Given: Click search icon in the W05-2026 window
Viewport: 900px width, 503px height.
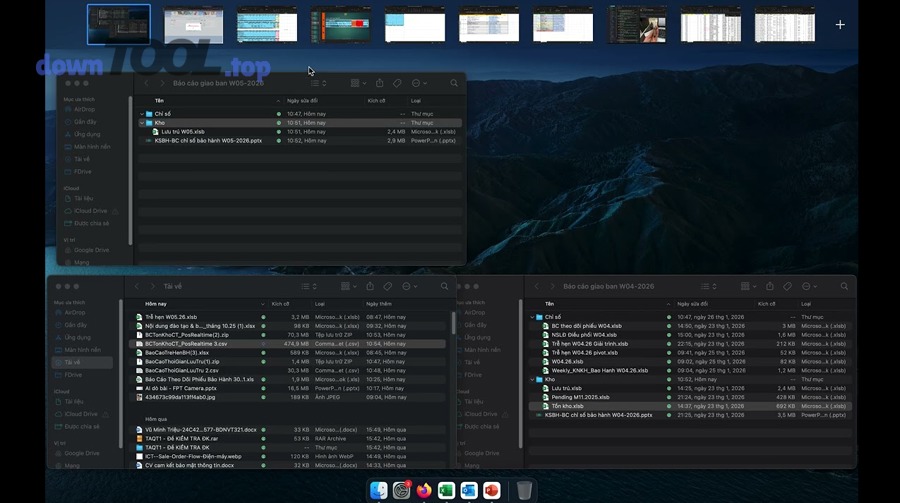Looking at the screenshot, I should (454, 83).
